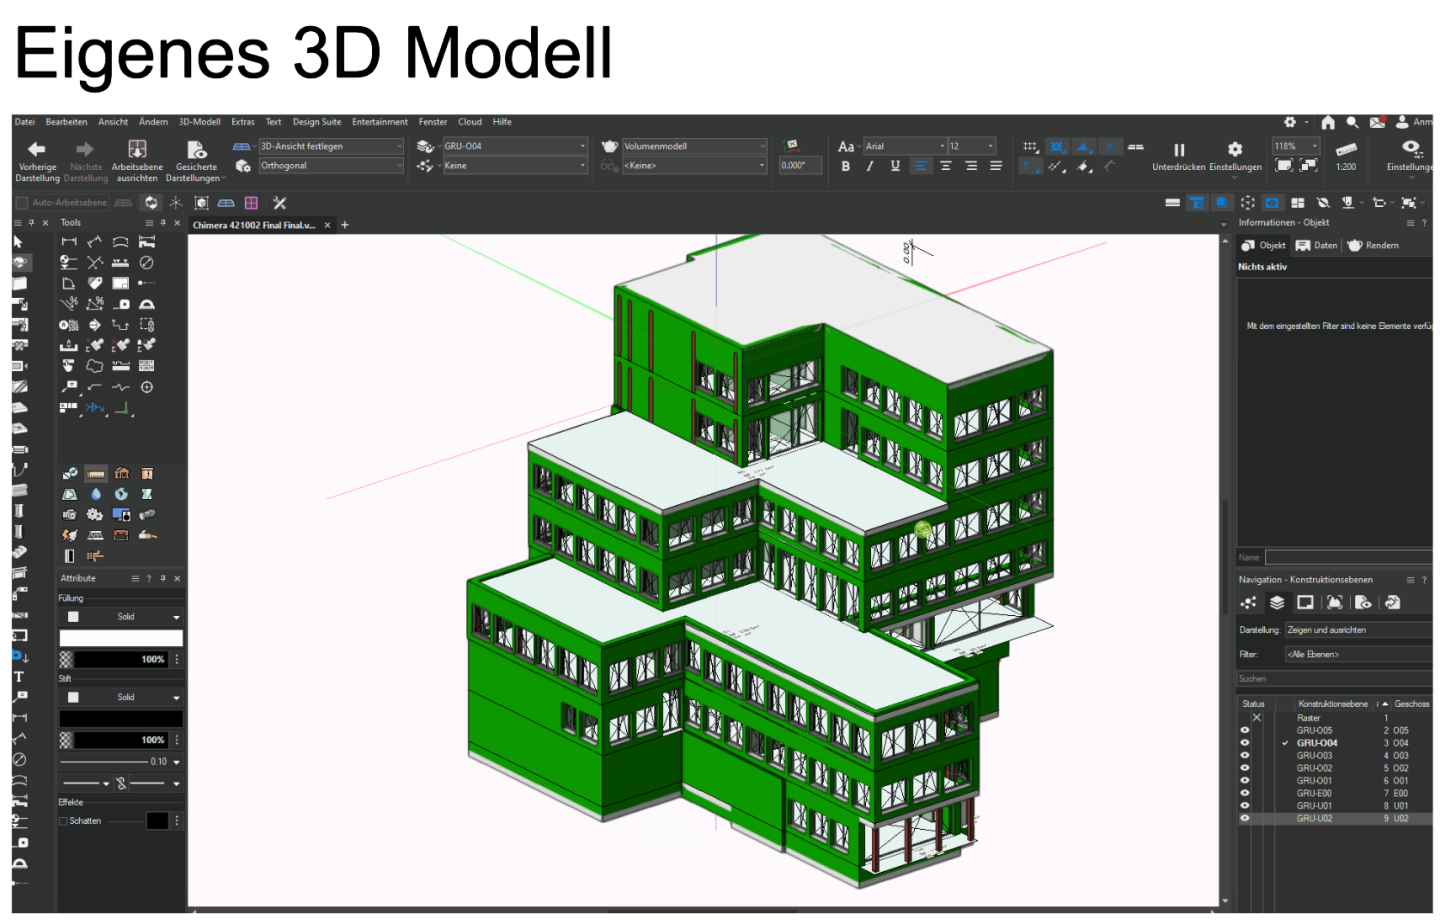The image size is (1440, 924).
Task: Click the white fill color swatch
Action: 121,638
